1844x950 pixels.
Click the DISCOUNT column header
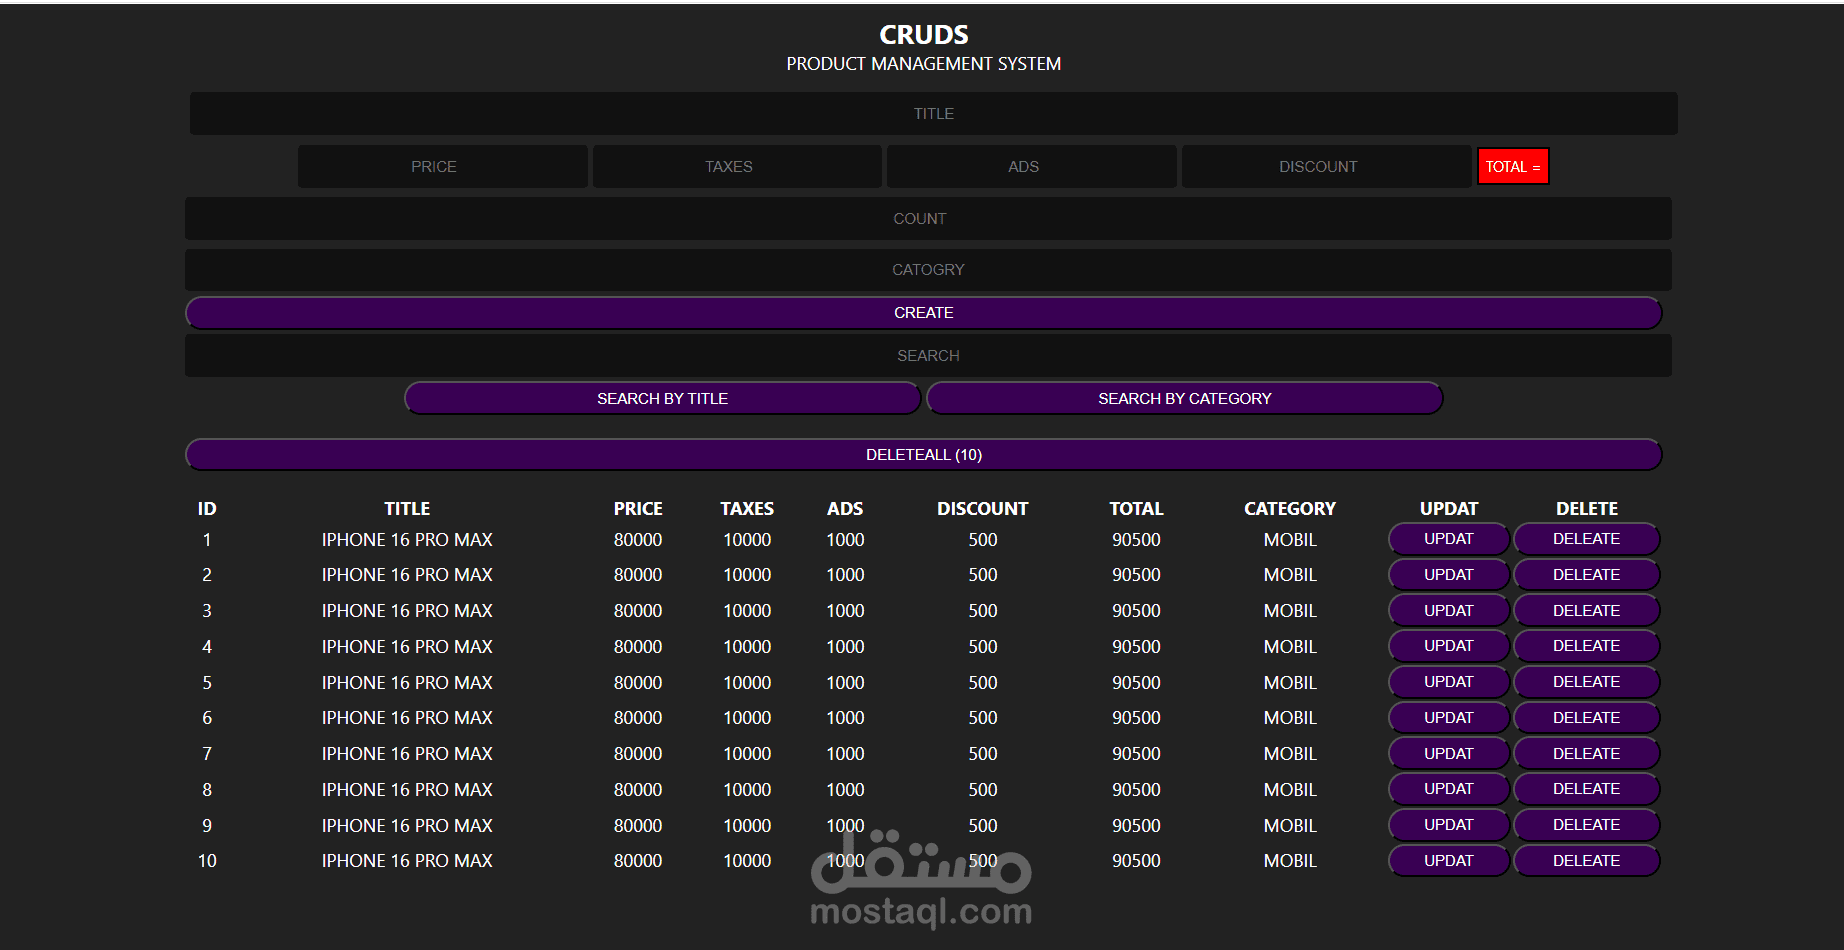point(983,509)
